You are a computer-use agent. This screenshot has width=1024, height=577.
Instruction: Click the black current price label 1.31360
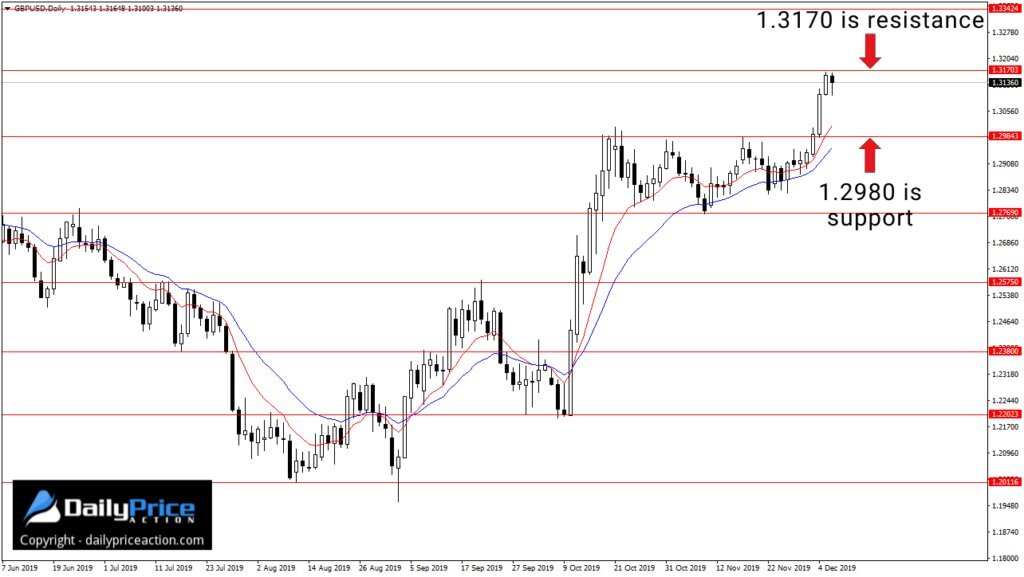tap(1005, 83)
